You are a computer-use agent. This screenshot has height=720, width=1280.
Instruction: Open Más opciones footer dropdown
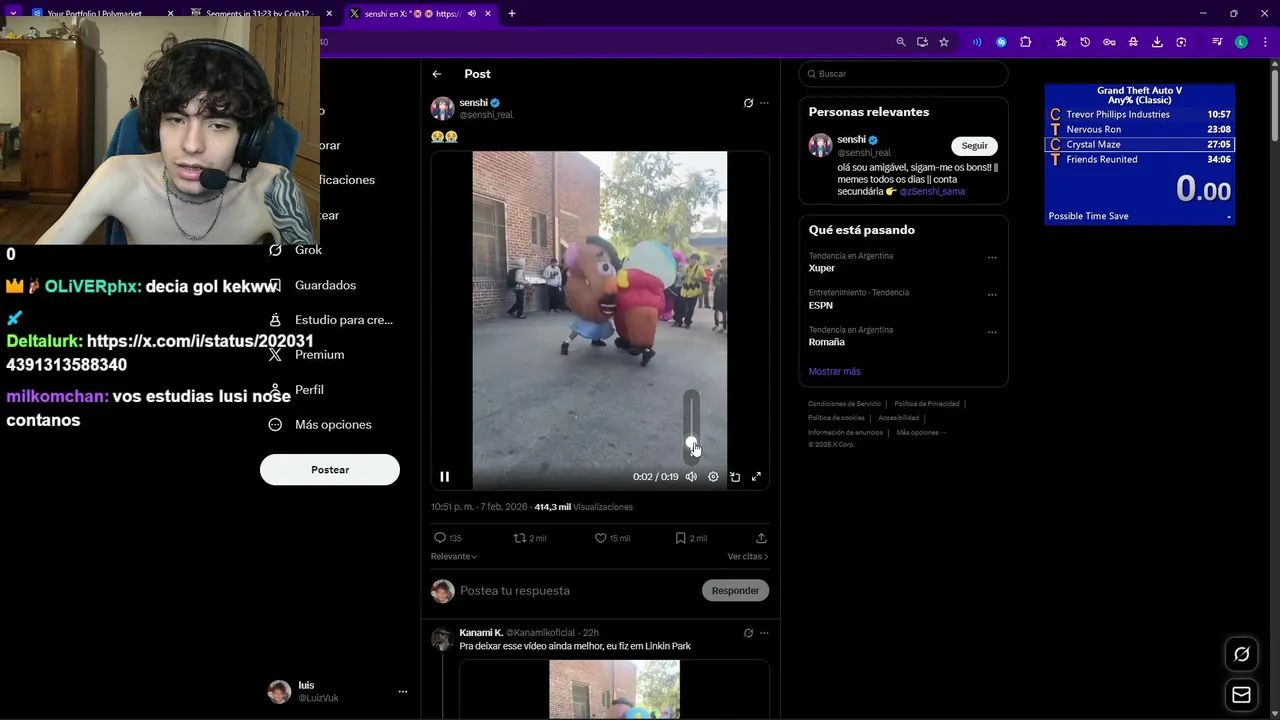click(x=921, y=433)
